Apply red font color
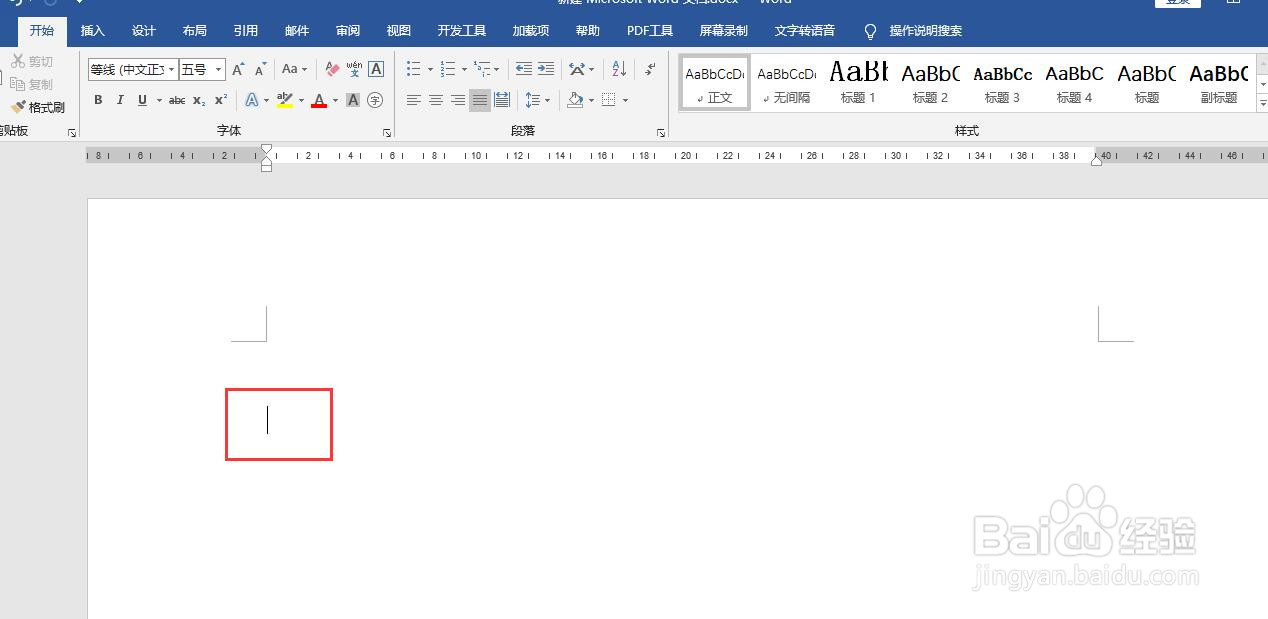The width and height of the screenshot is (1268, 619). (x=319, y=100)
